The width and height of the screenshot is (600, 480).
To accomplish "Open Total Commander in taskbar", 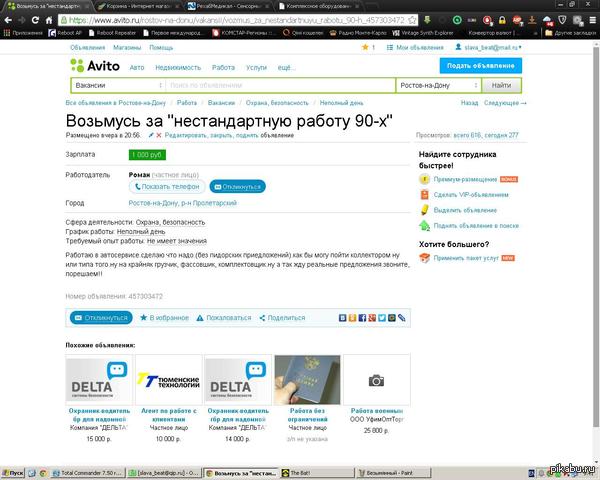I will [x=88, y=473].
